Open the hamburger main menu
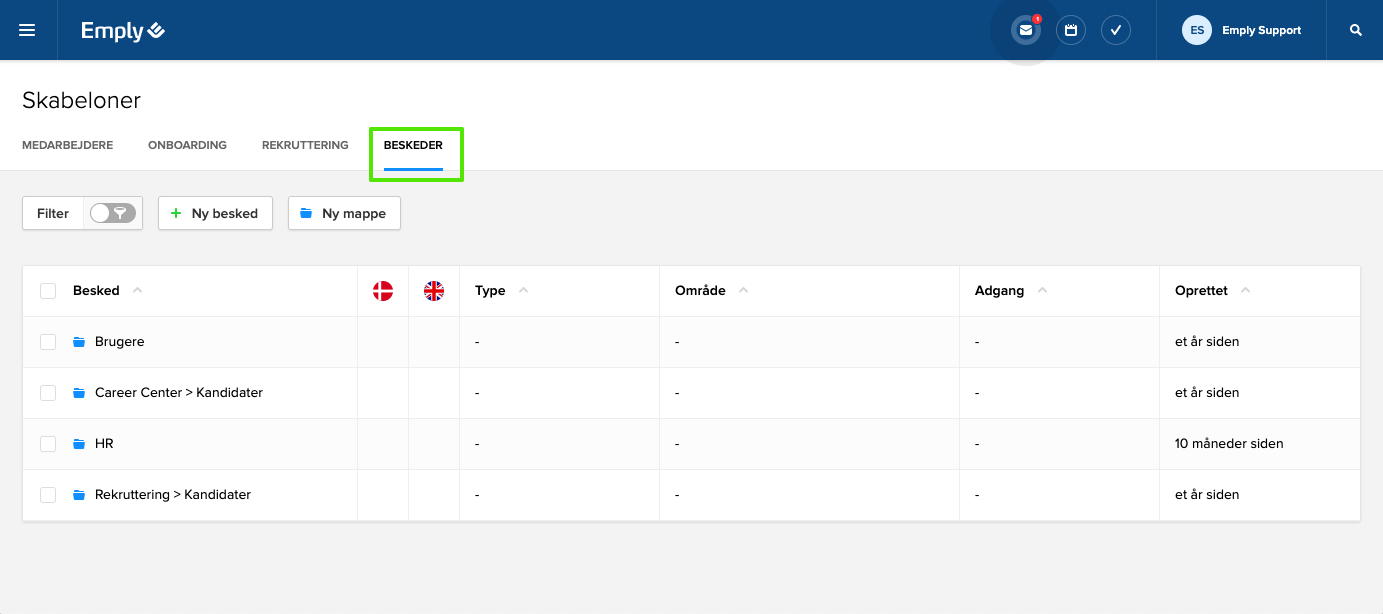Screen dimensions: 1383x614 click(x=27, y=30)
